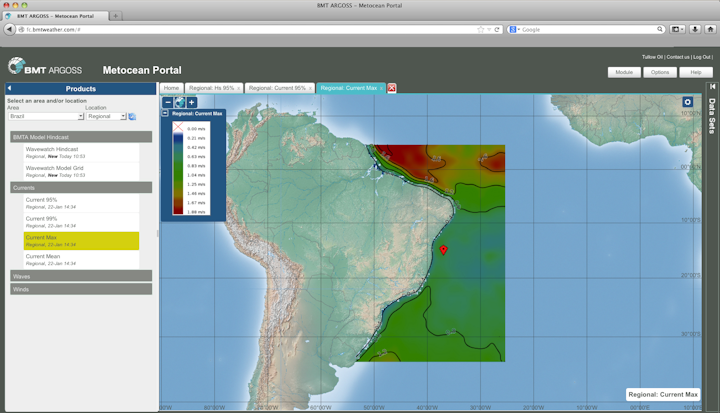The height and width of the screenshot is (413, 720).
Task: Open the Location dropdown set to Regional
Action: 106,117
